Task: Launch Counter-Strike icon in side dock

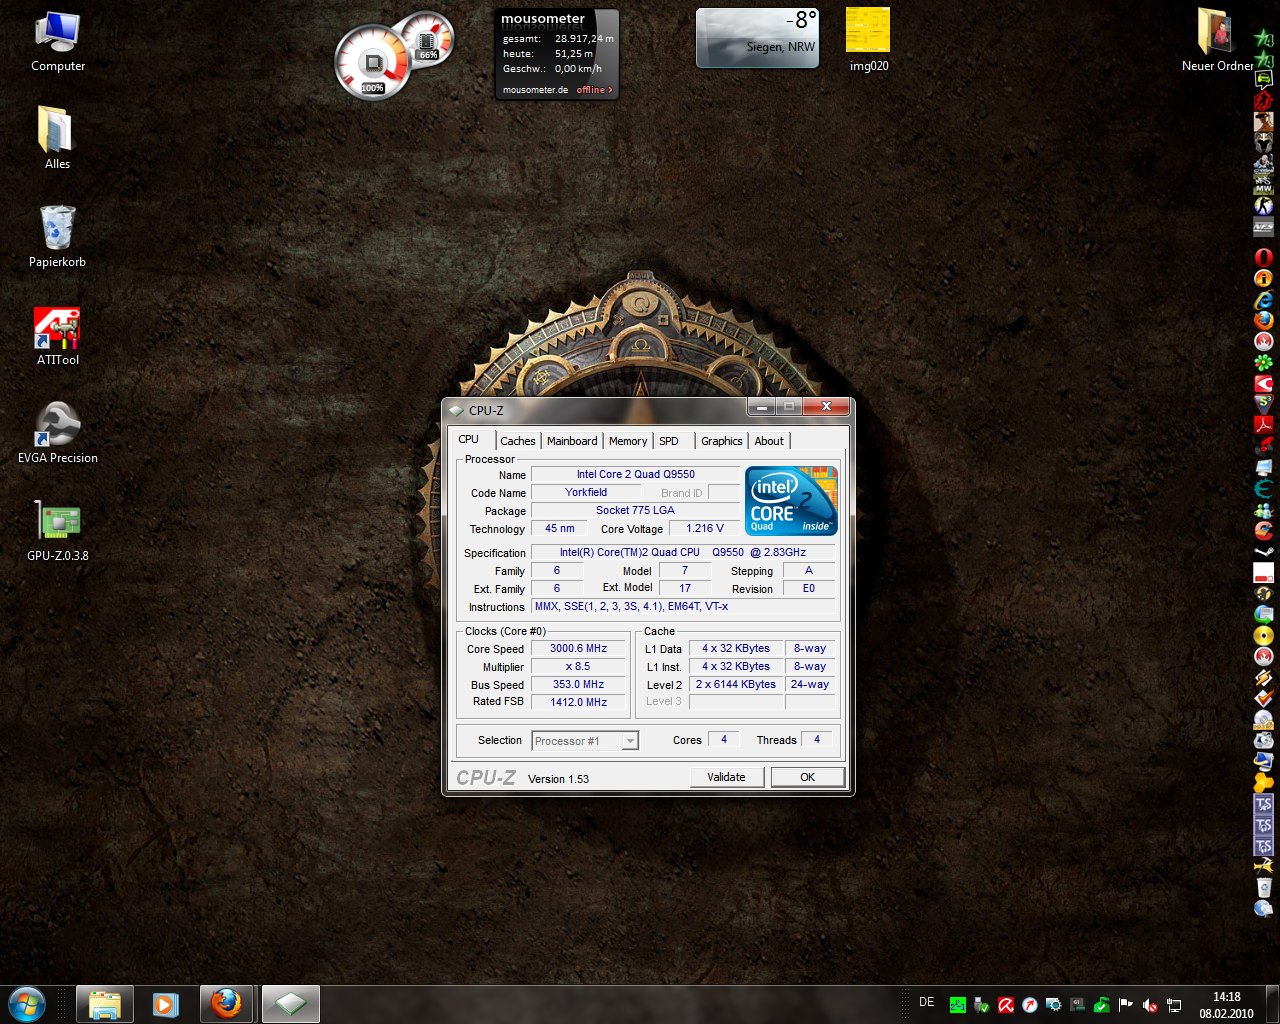Action: (x=1264, y=206)
